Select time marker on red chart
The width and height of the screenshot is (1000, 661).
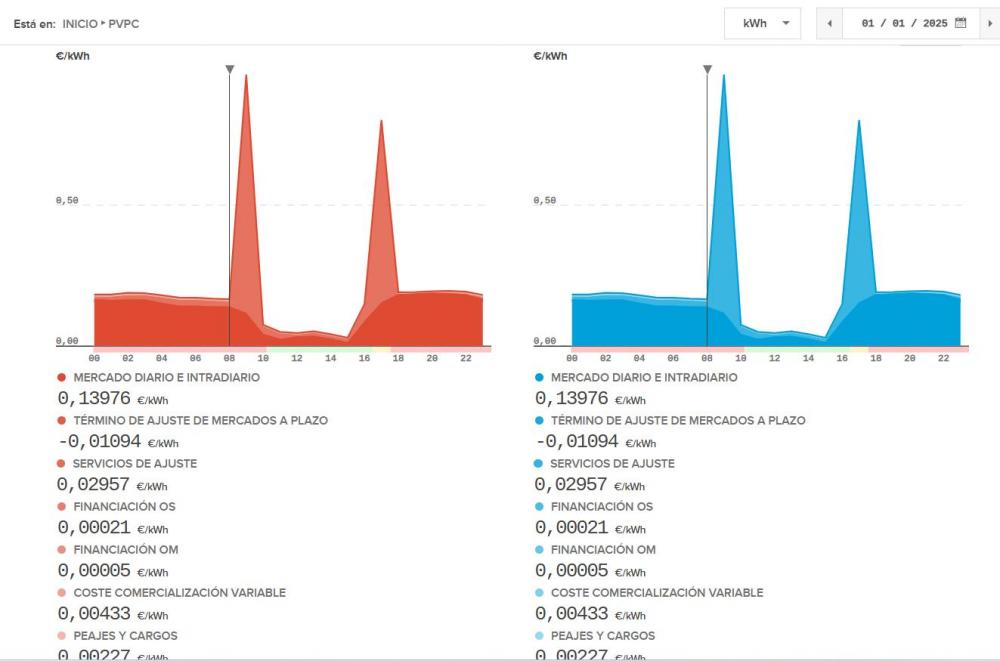(230, 69)
